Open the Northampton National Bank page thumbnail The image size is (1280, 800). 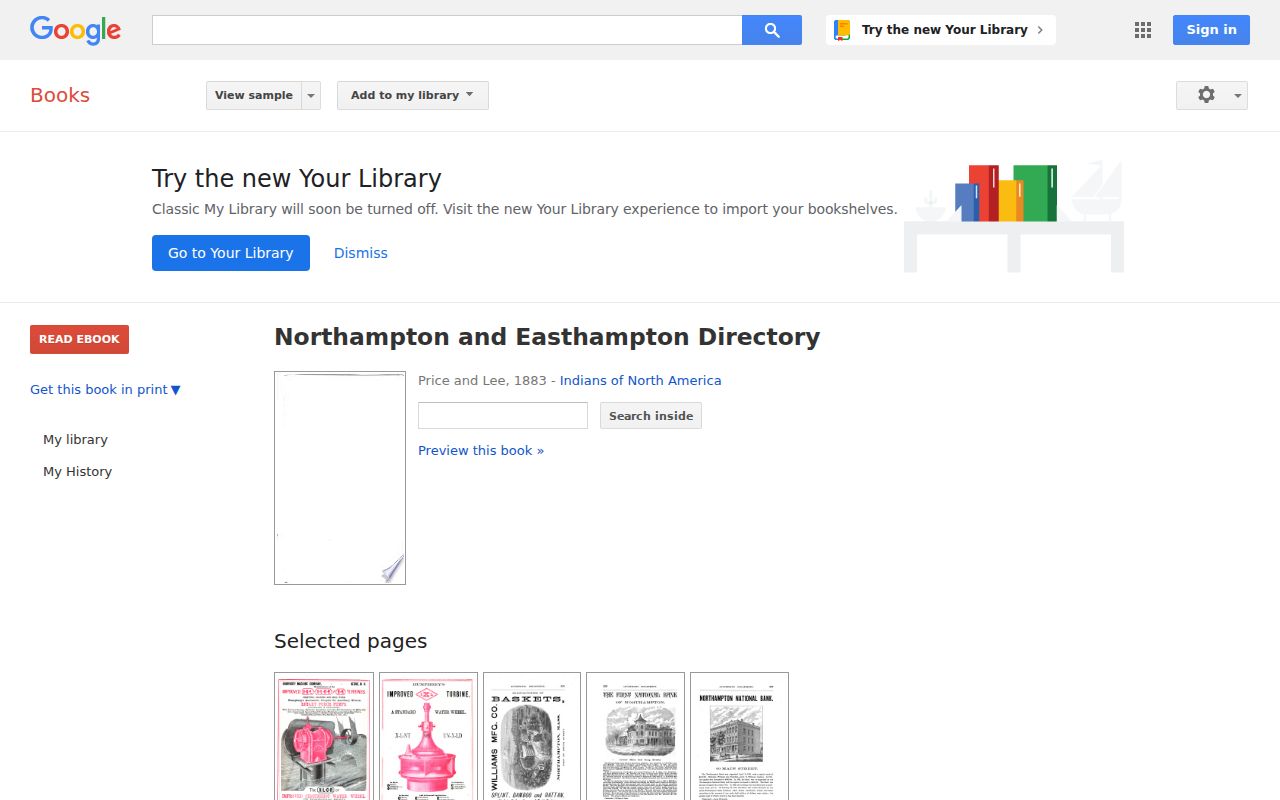click(739, 736)
